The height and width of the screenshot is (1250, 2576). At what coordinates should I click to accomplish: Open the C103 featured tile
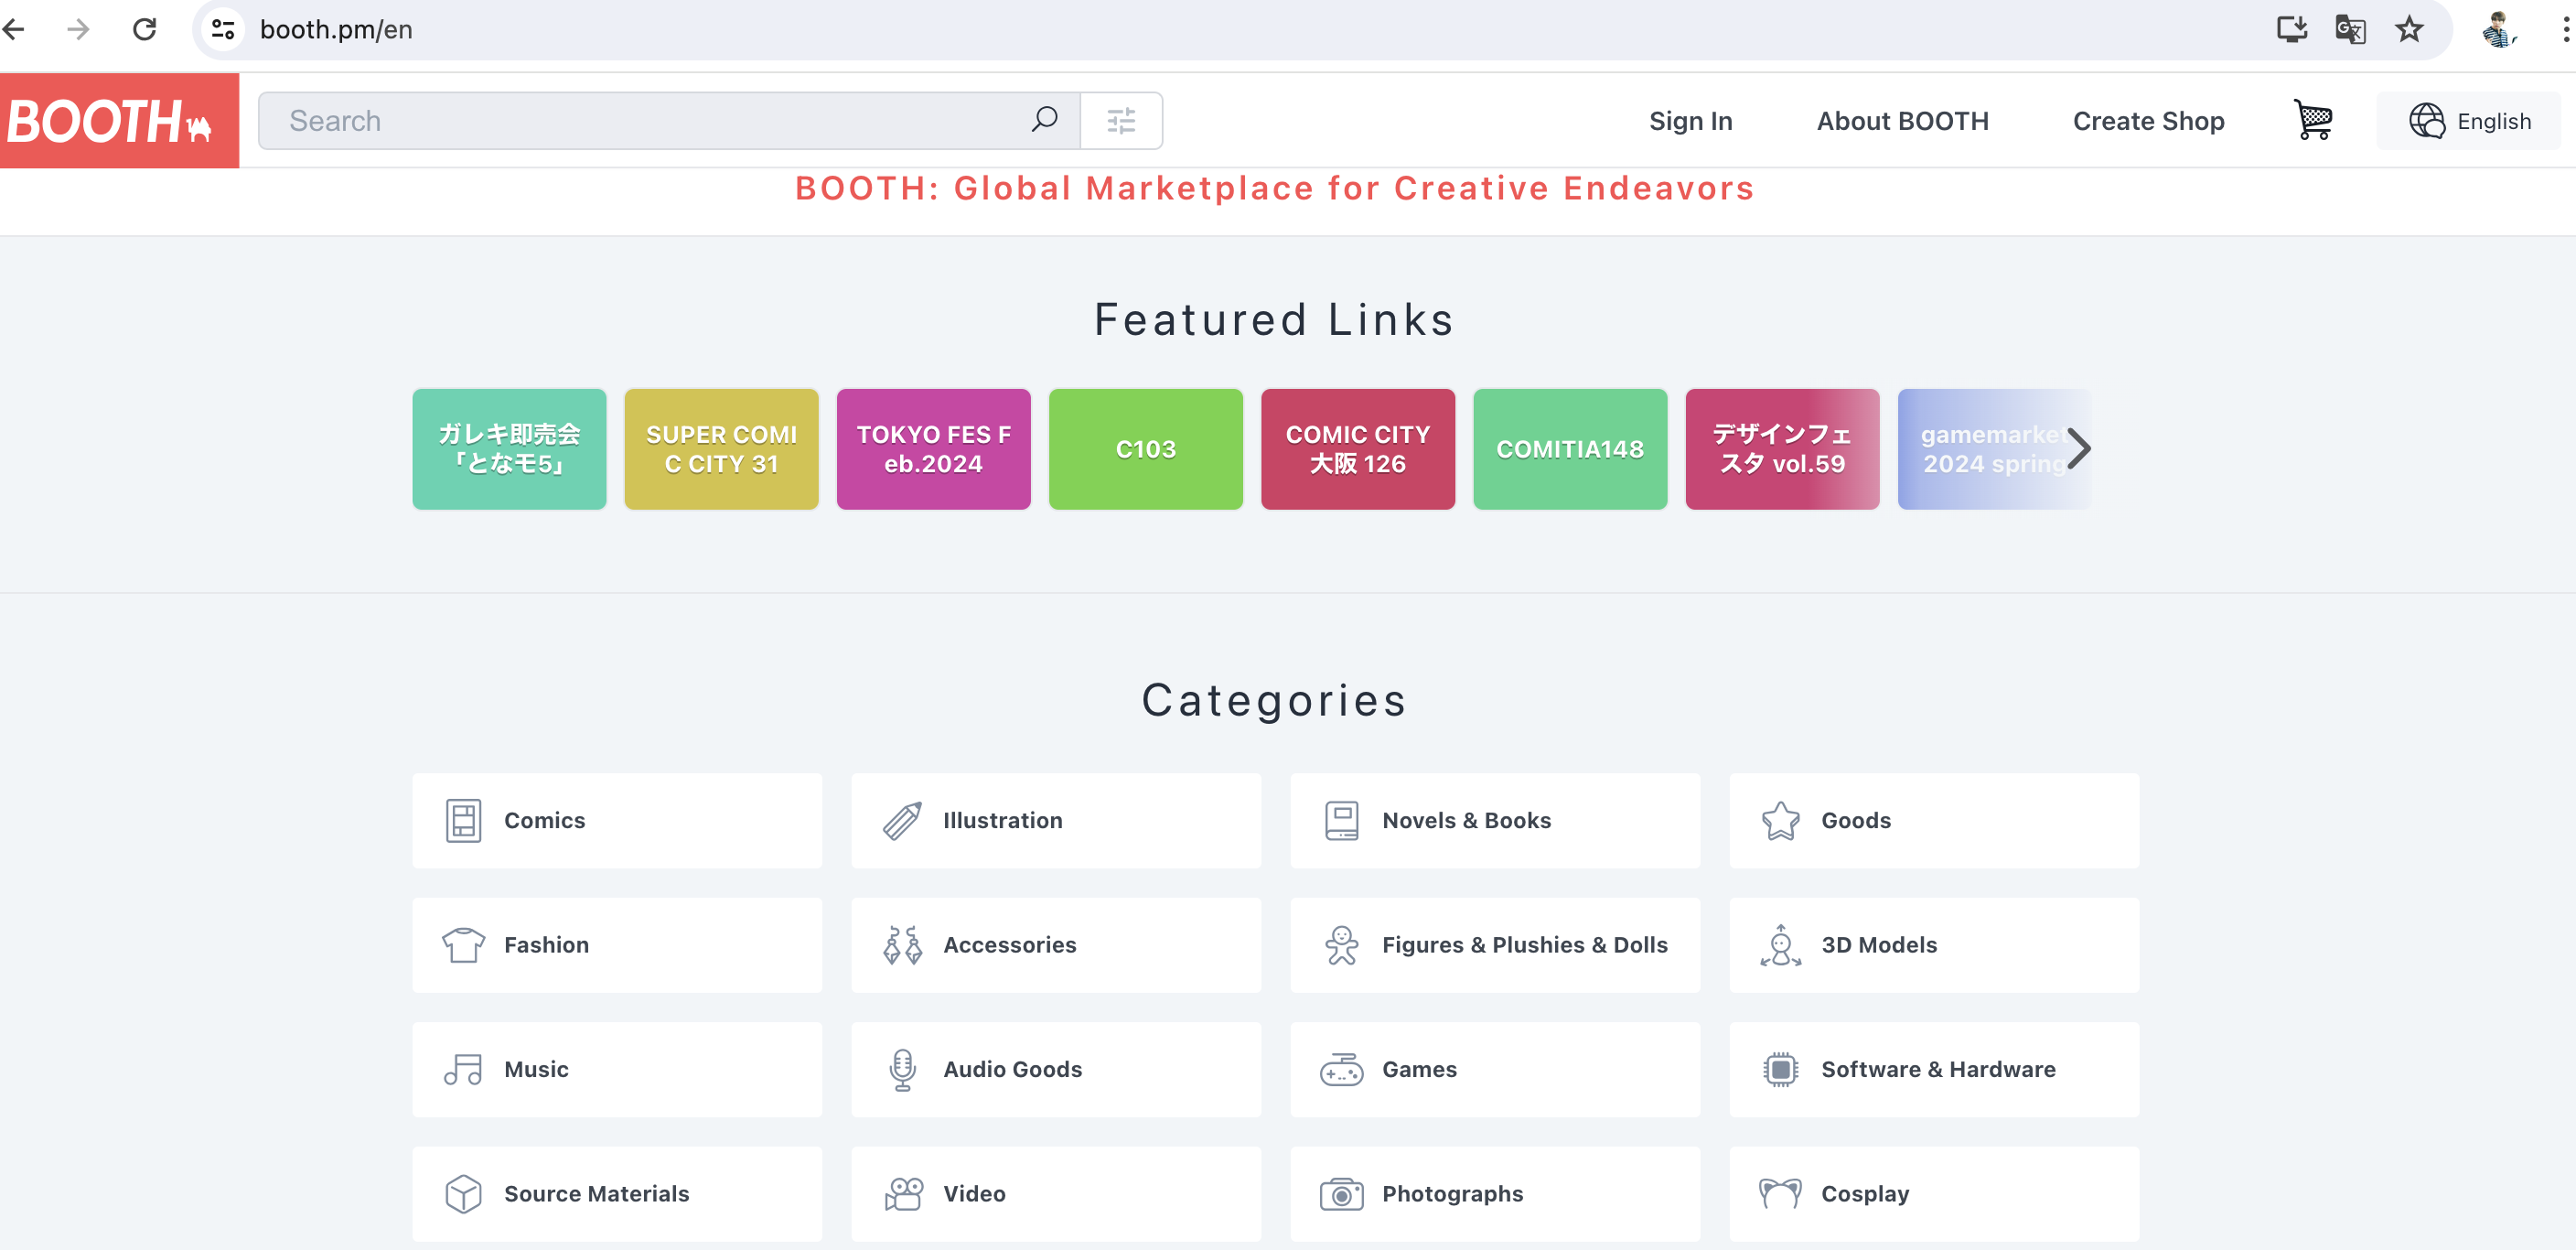tap(1145, 449)
